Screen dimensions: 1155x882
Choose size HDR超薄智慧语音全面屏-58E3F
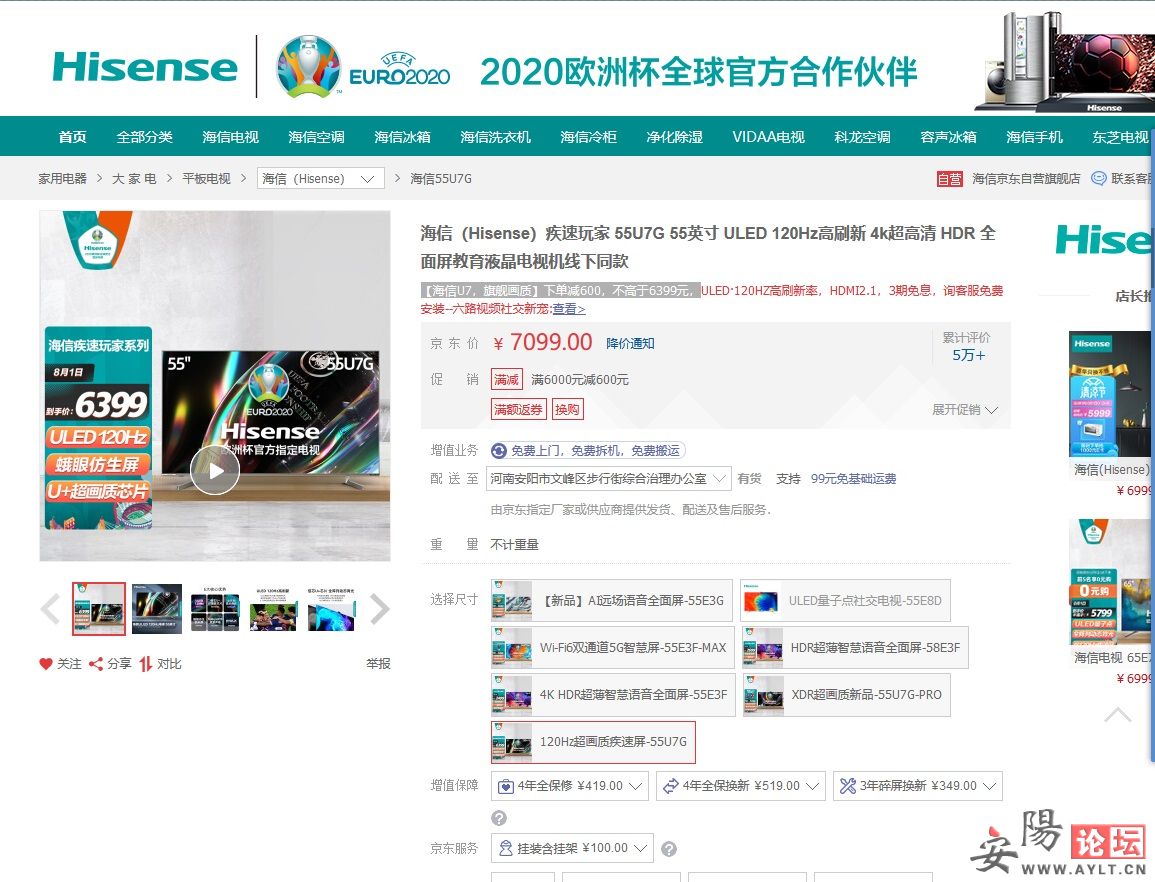coord(854,648)
